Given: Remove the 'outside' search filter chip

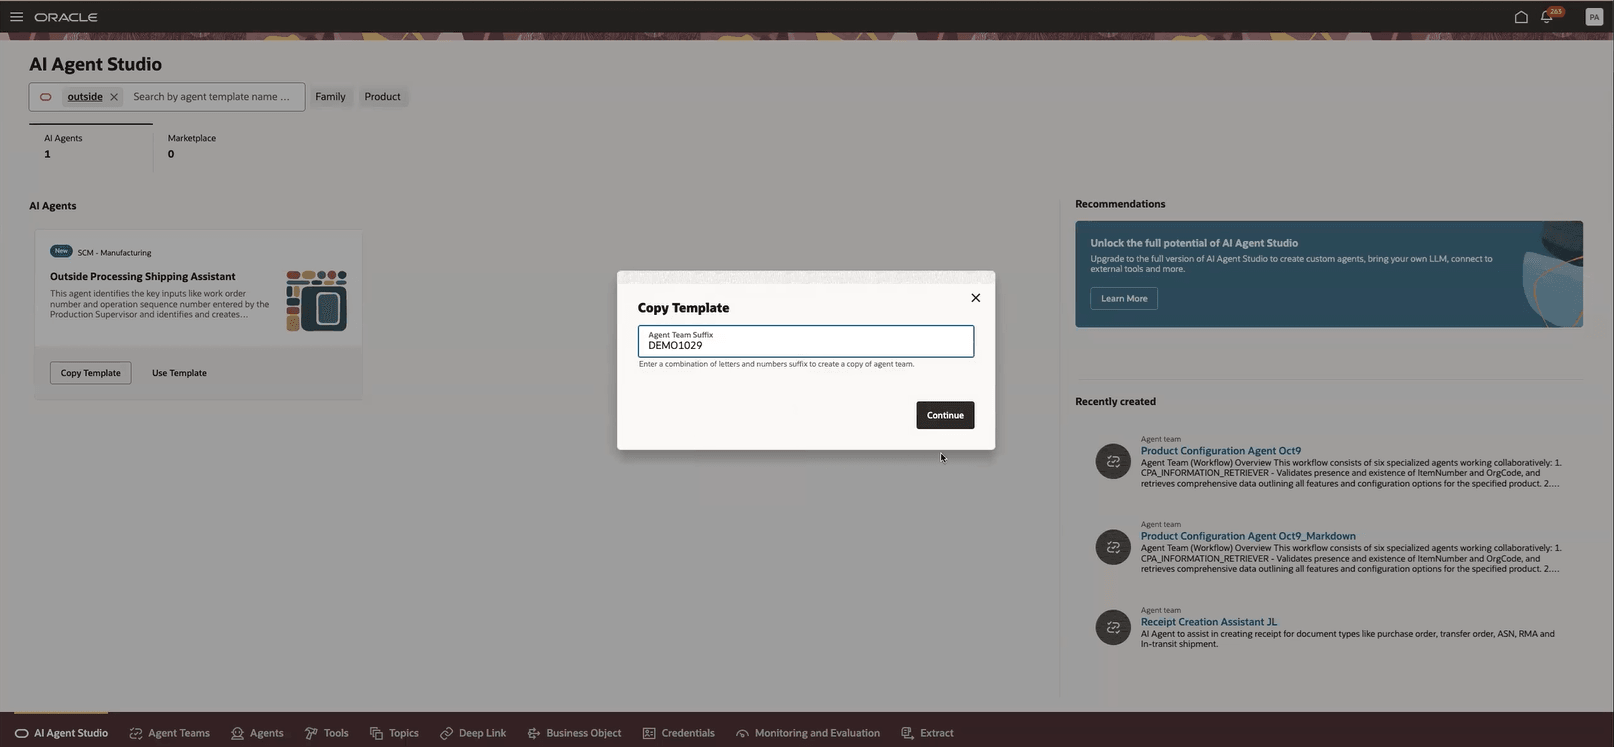Looking at the screenshot, I should click(114, 97).
